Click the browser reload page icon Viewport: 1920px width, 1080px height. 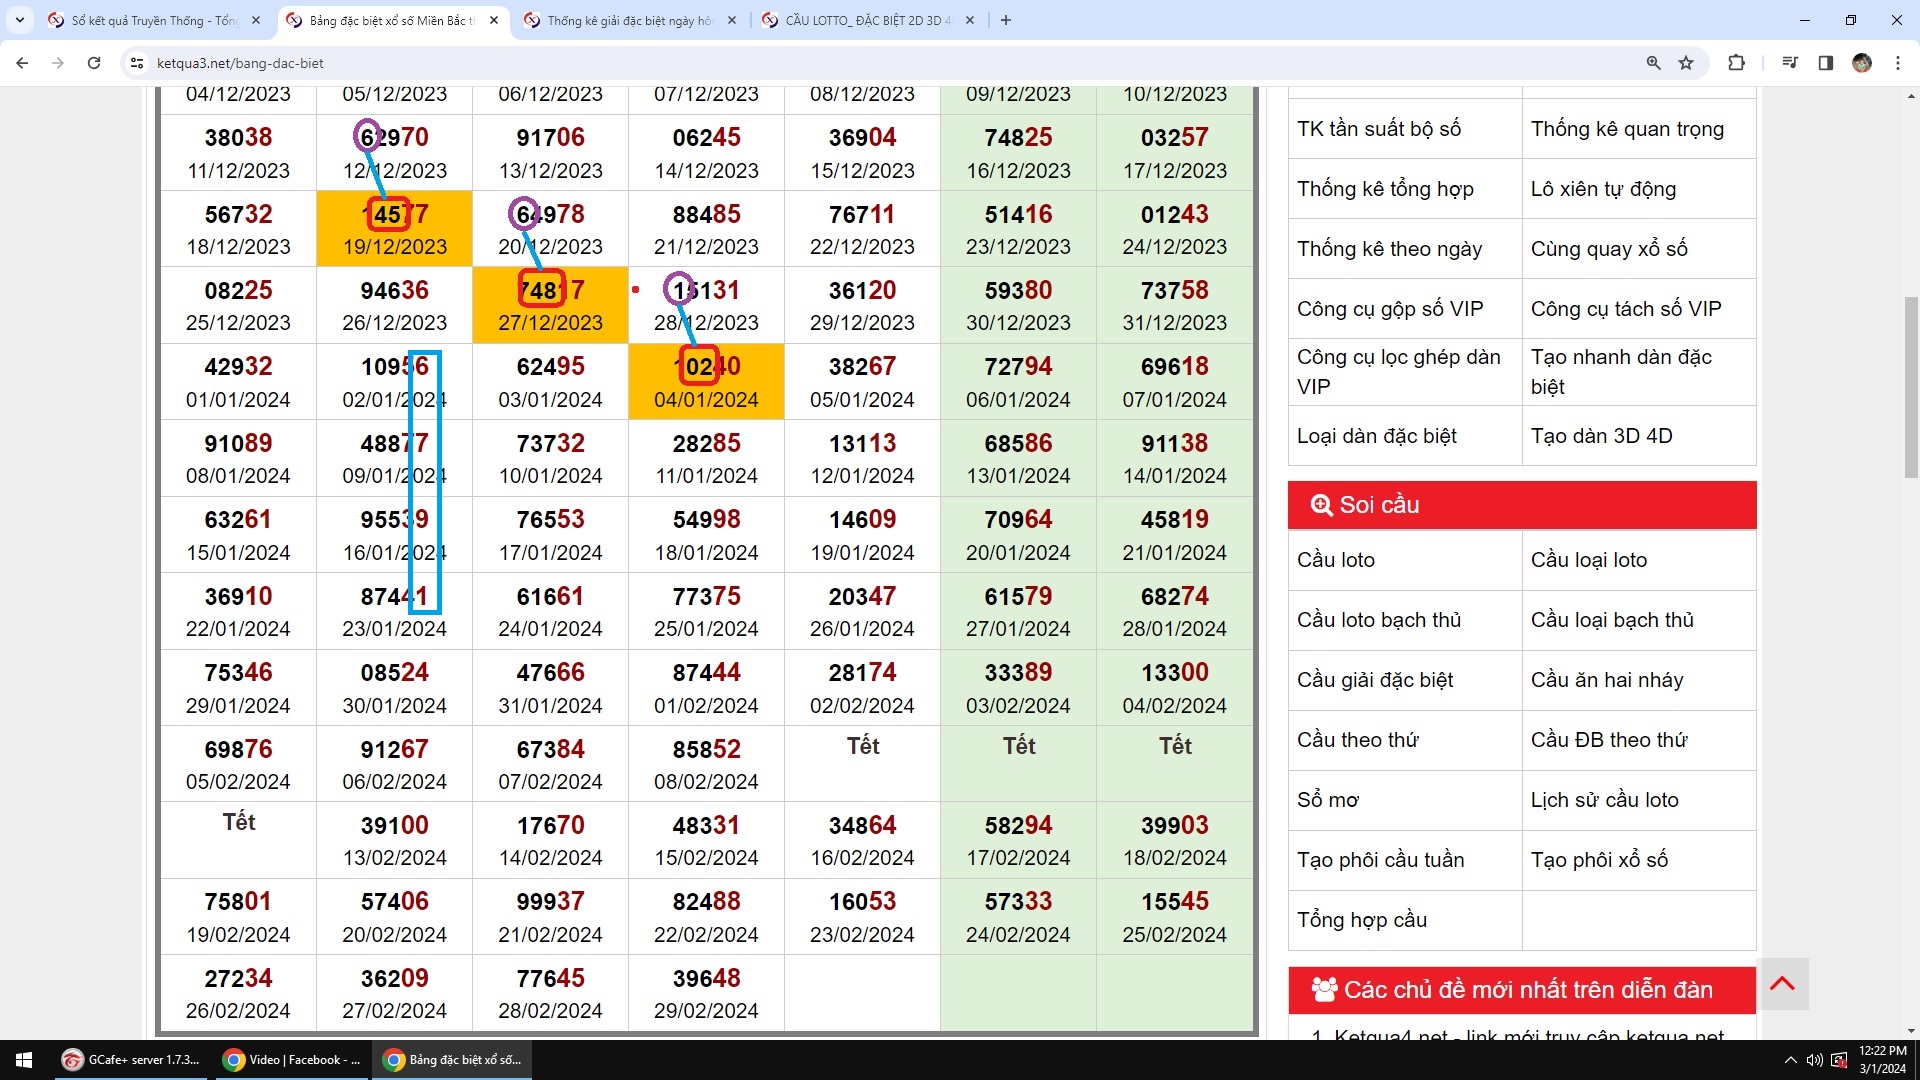(x=94, y=63)
